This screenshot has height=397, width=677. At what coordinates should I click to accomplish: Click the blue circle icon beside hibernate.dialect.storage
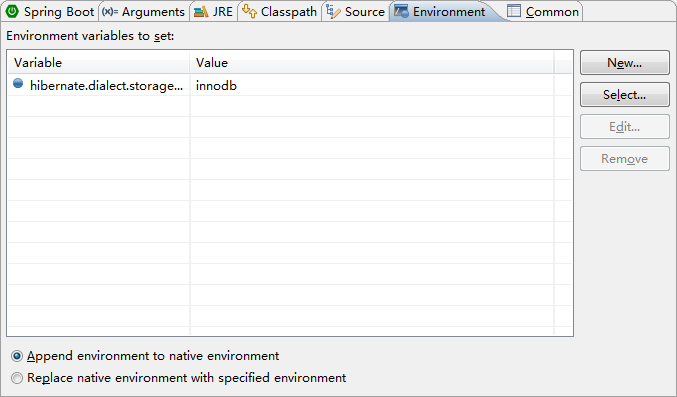pos(18,83)
